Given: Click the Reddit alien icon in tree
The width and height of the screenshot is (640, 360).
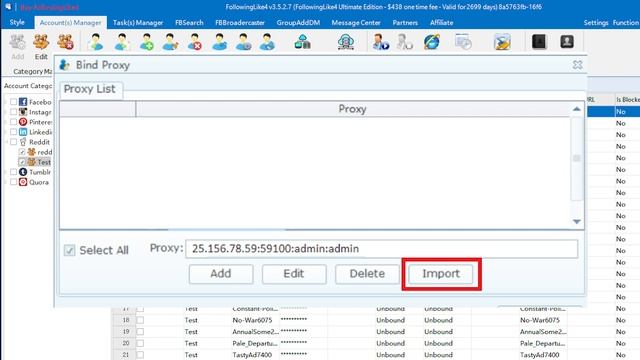Looking at the screenshot, I should coord(23,142).
